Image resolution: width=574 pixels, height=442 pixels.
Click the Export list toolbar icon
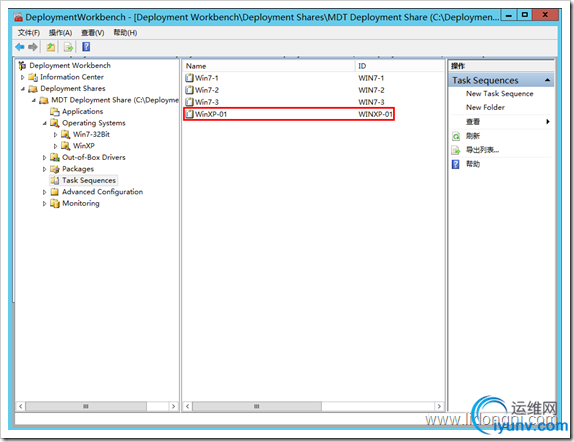coord(68,47)
